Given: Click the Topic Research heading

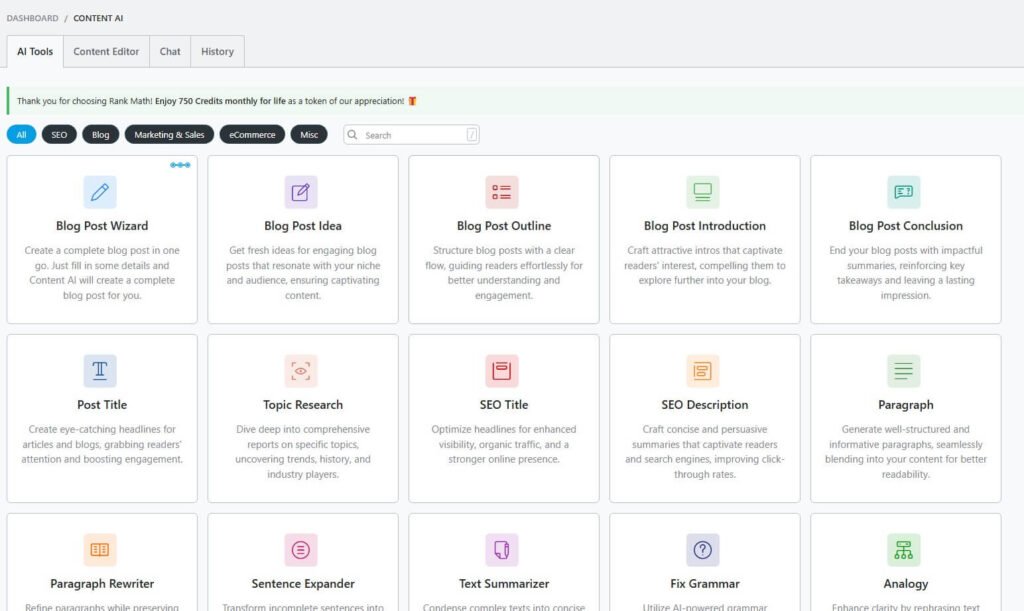Looking at the screenshot, I should tap(303, 405).
